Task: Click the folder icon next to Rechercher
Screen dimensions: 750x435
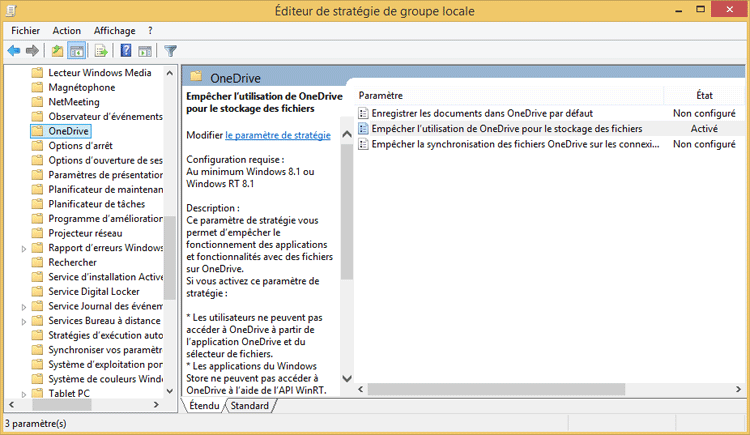Action: (x=37, y=262)
